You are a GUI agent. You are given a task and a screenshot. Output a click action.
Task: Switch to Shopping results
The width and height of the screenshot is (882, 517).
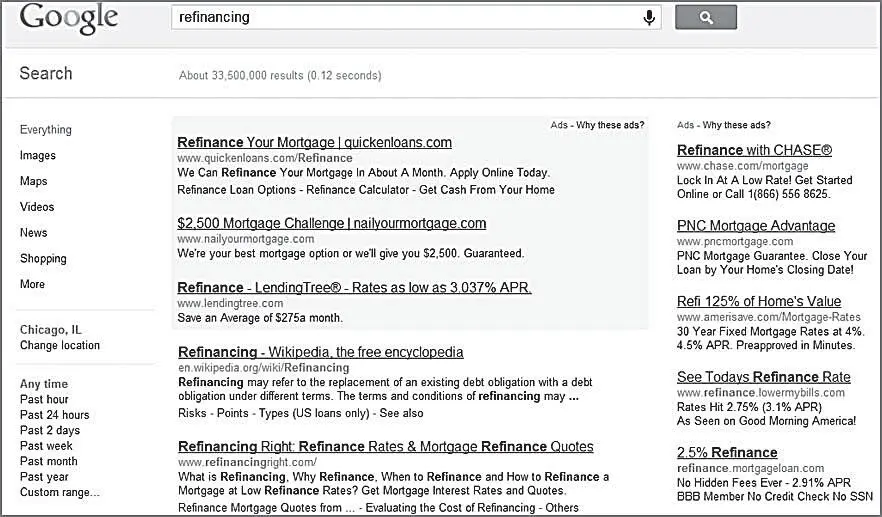pos(43,258)
